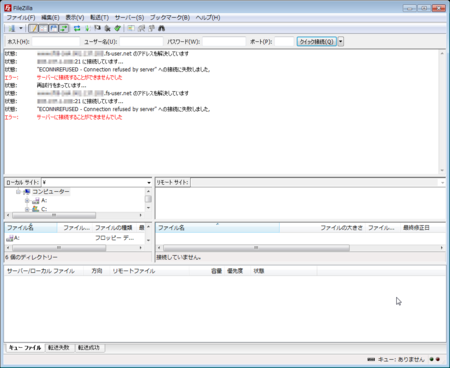450x368 pixels.
Task: Toggle local directory tree display
Action: (43, 28)
